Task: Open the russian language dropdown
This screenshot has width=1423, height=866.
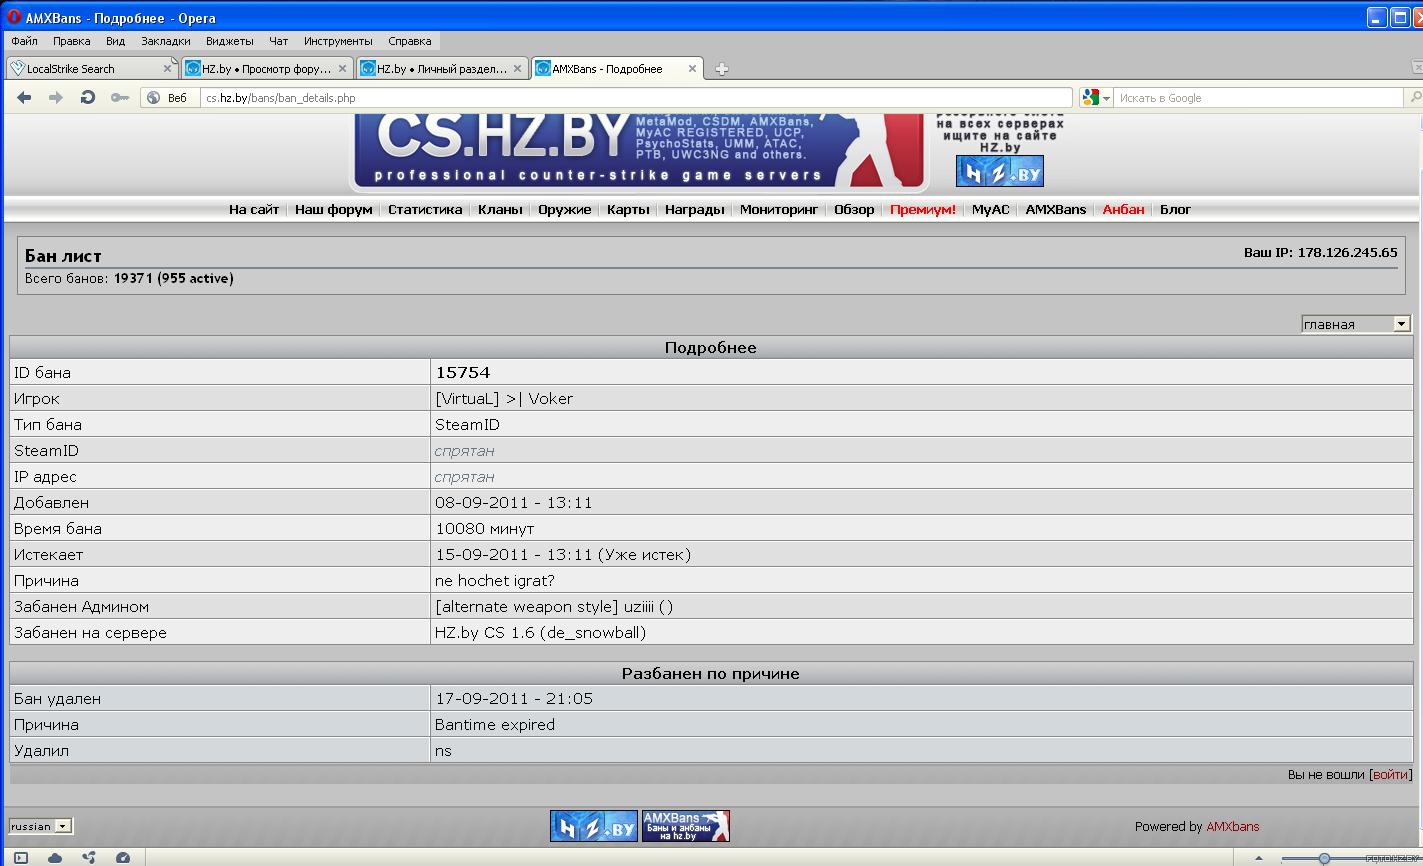Action: point(40,826)
